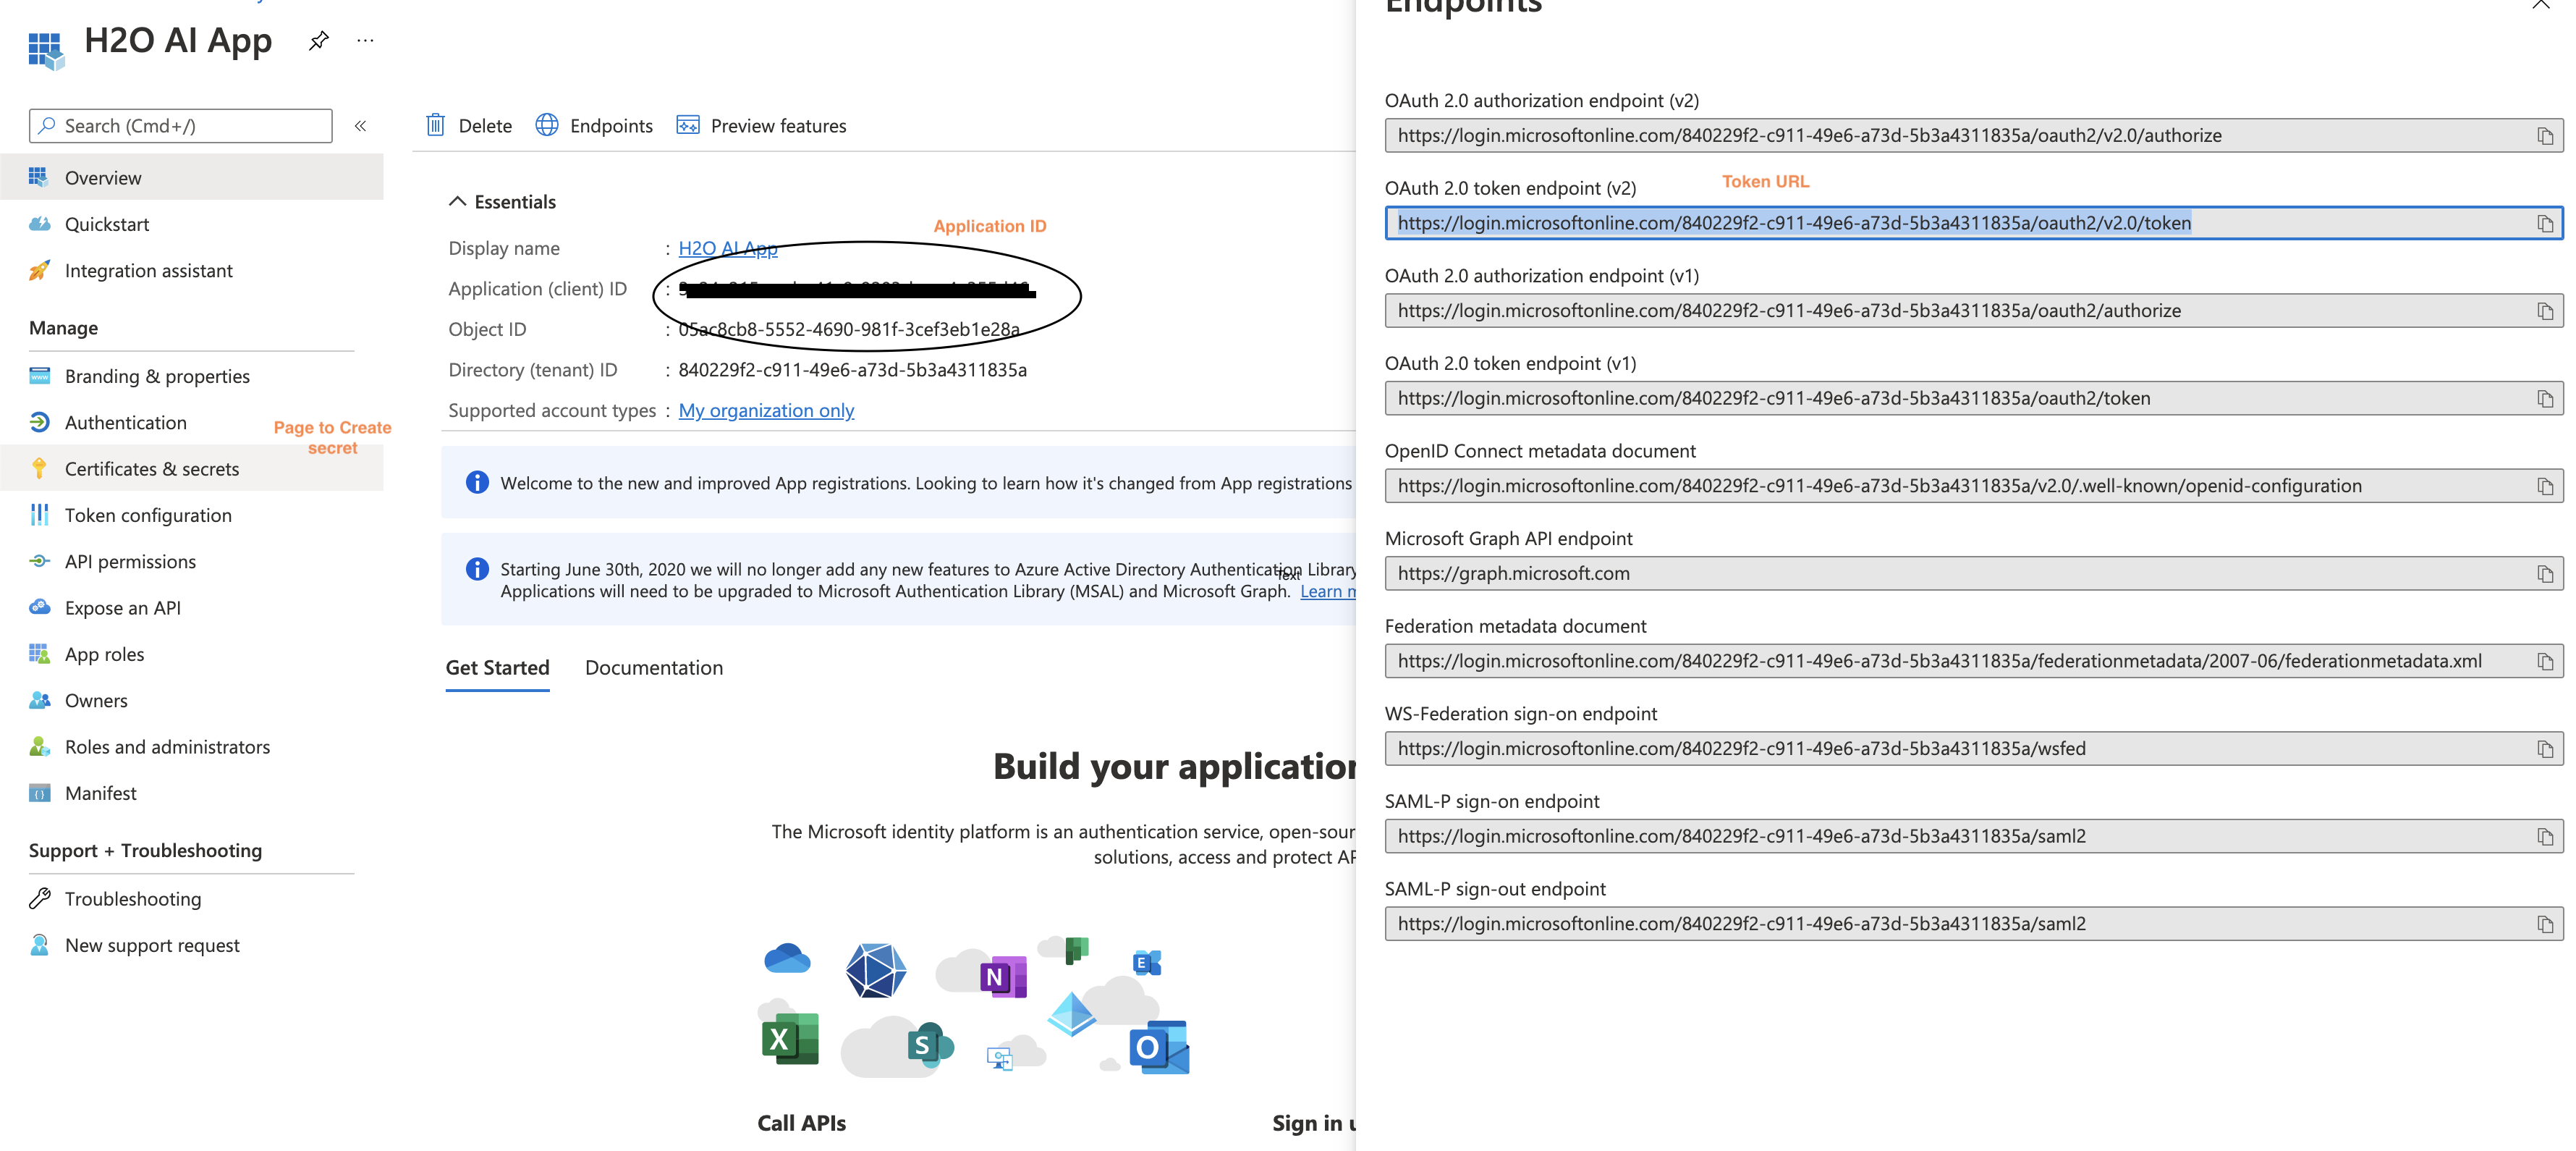Switch to the Documentation tab

tap(654, 667)
